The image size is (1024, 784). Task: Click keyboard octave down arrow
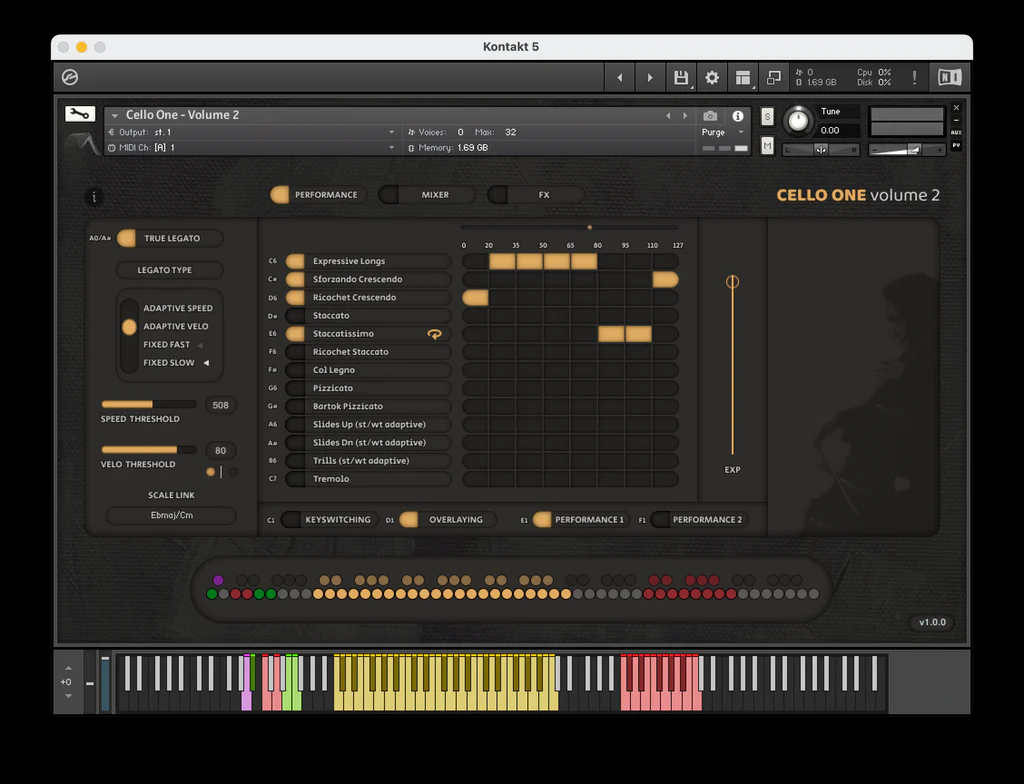point(69,696)
